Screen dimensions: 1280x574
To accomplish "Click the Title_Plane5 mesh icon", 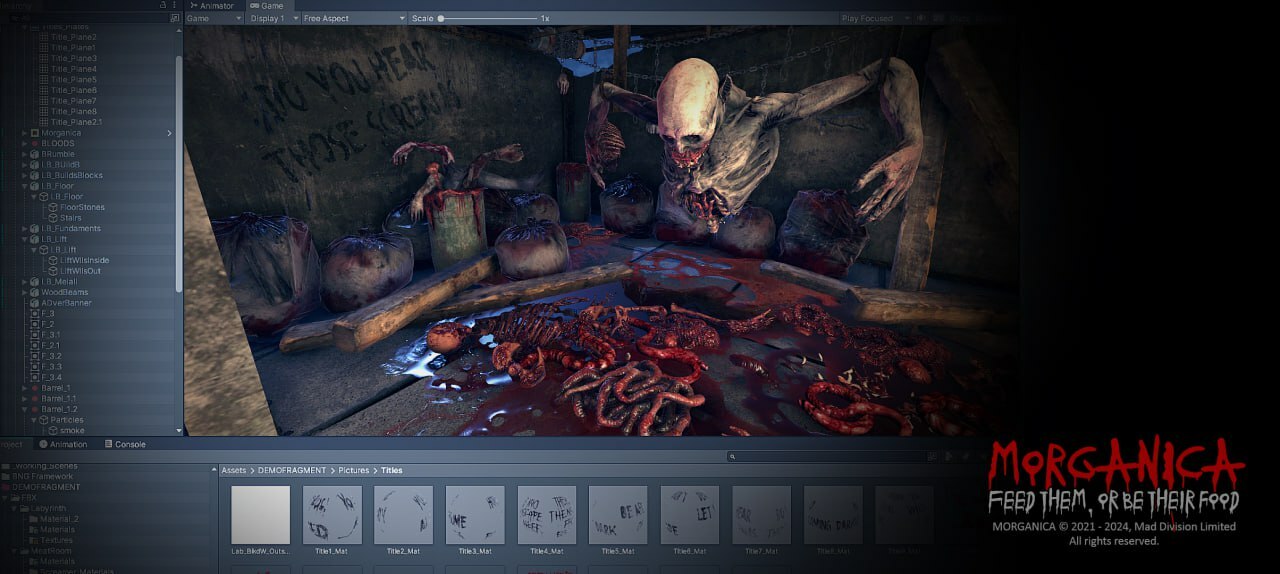I will [x=44, y=79].
